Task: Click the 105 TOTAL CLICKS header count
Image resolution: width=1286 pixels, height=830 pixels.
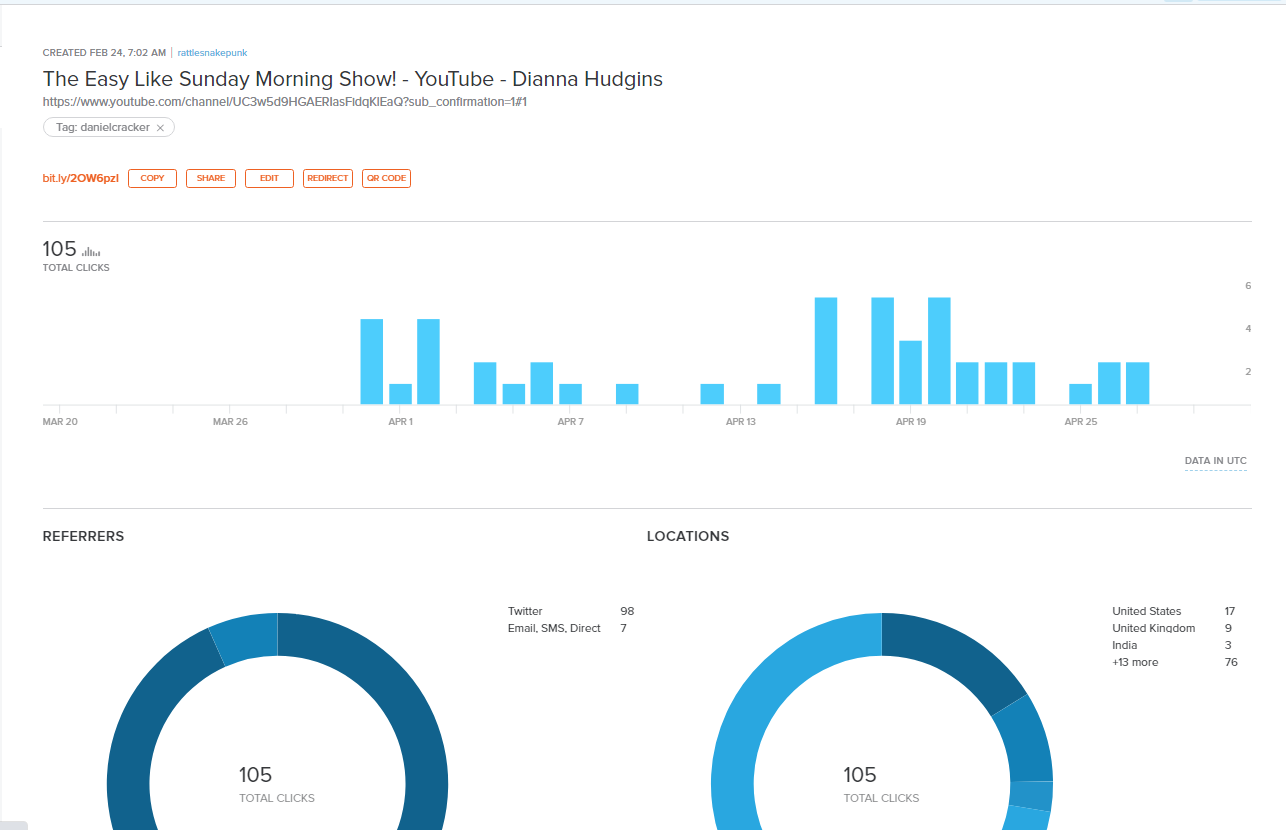Action: click(60, 249)
